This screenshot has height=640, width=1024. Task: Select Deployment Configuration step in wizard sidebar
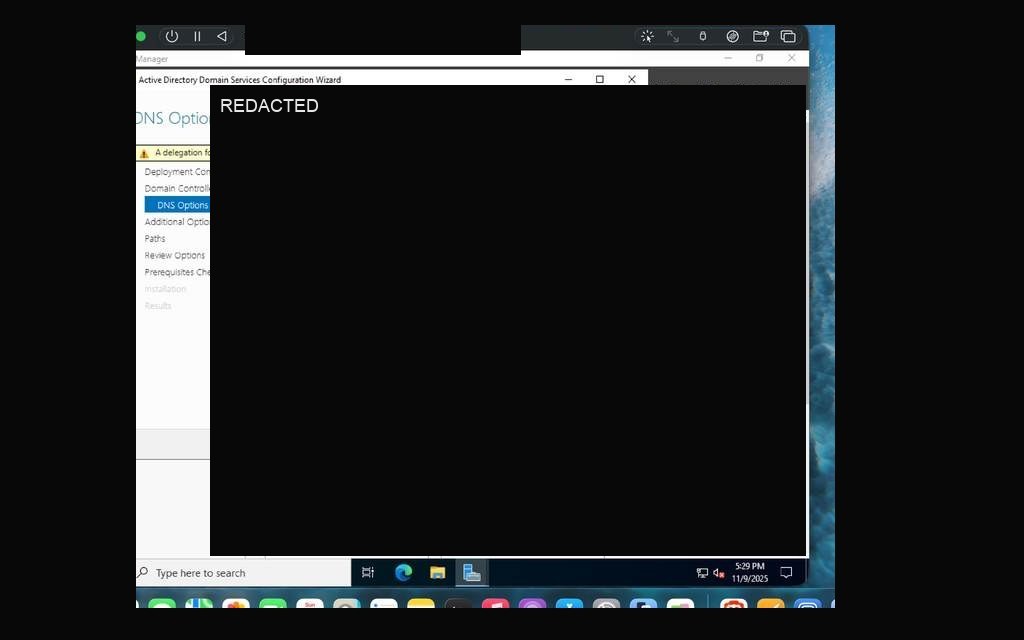pos(177,172)
